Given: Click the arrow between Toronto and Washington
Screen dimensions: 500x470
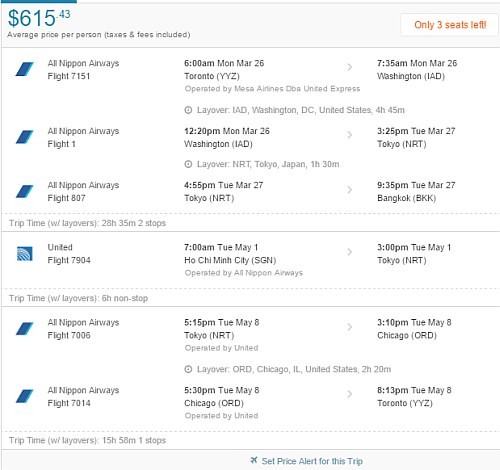Looking at the screenshot, I should (x=349, y=67).
